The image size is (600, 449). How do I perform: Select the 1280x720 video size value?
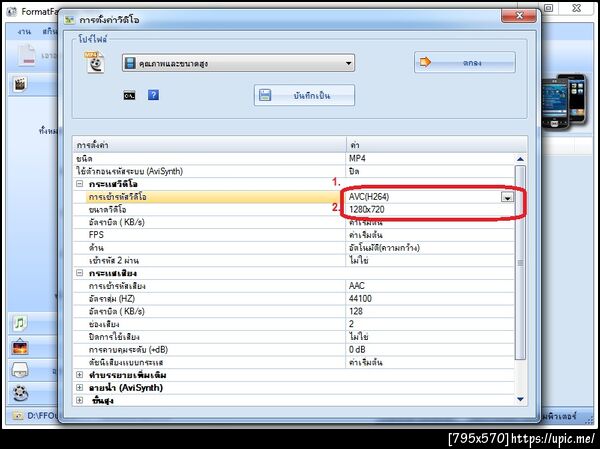tap(430, 209)
